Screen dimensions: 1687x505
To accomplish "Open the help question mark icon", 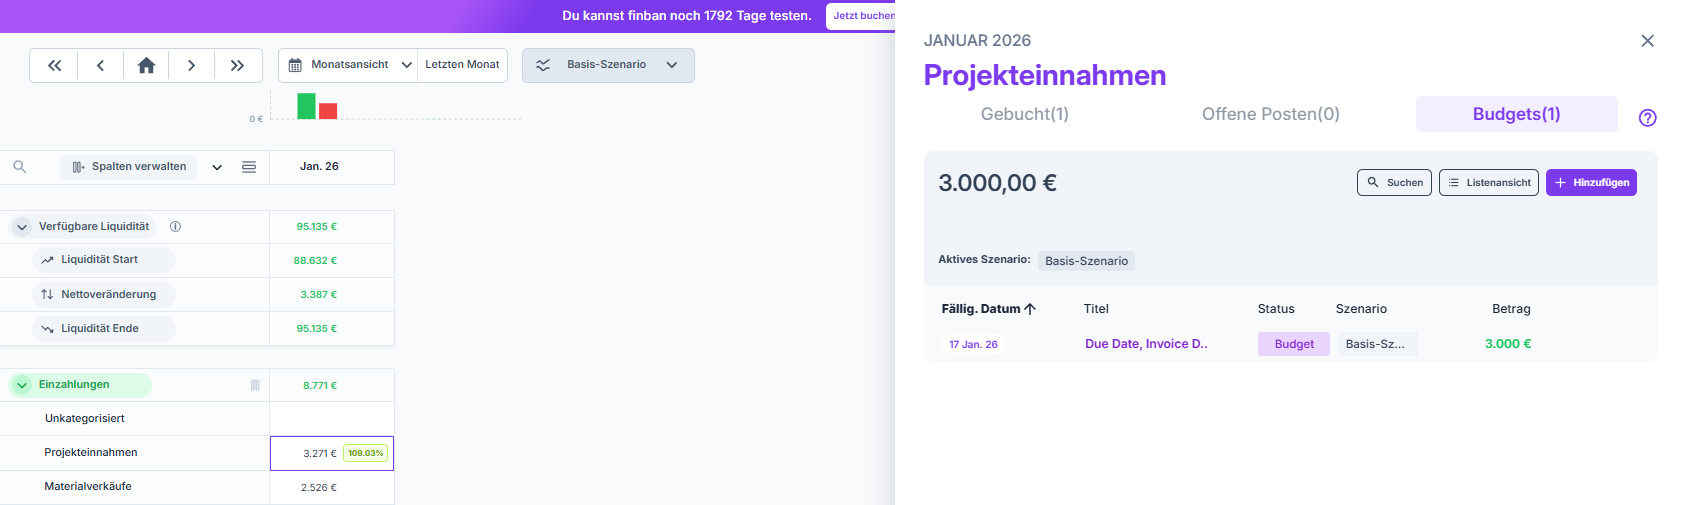I will click(x=1647, y=118).
